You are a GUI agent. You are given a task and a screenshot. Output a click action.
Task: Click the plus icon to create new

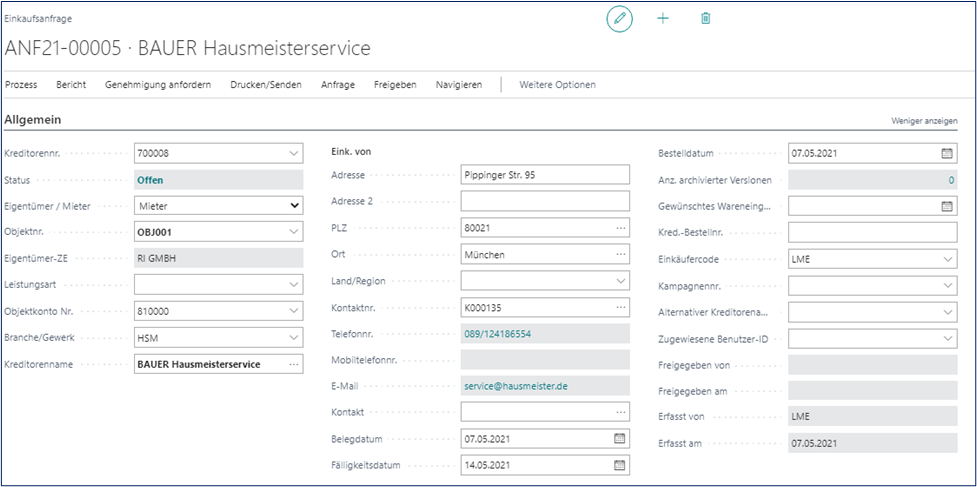click(662, 19)
